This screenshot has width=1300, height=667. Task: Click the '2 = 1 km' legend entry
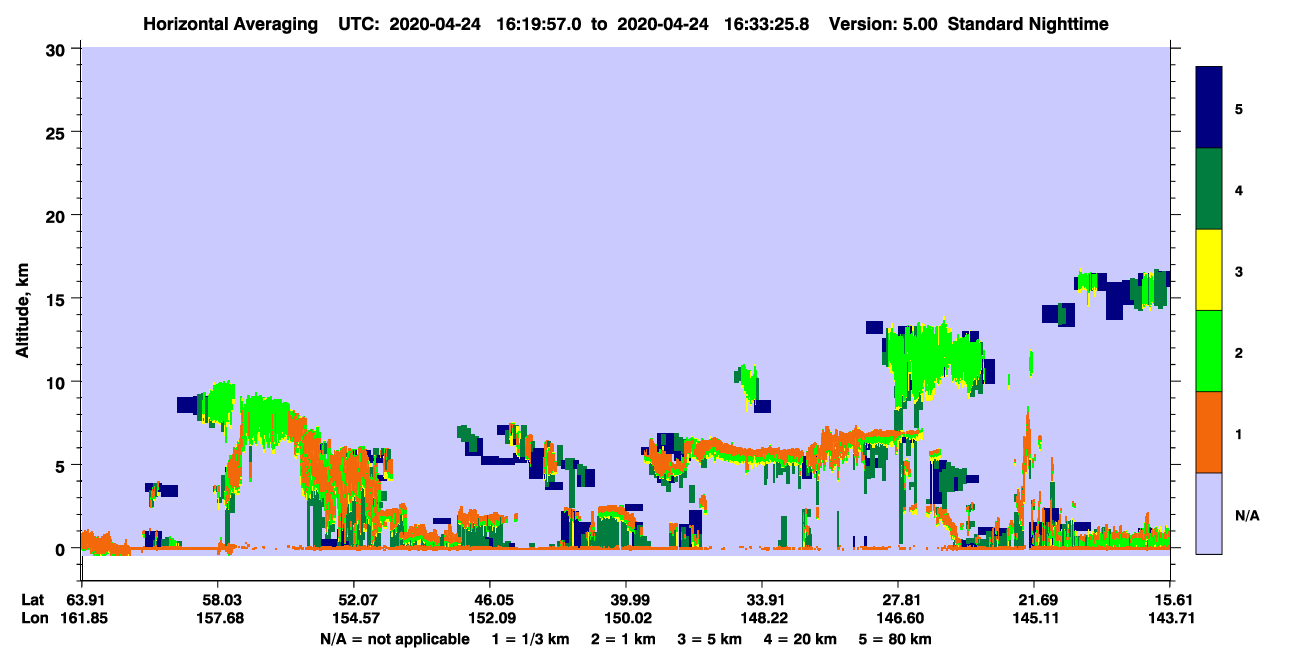click(623, 639)
